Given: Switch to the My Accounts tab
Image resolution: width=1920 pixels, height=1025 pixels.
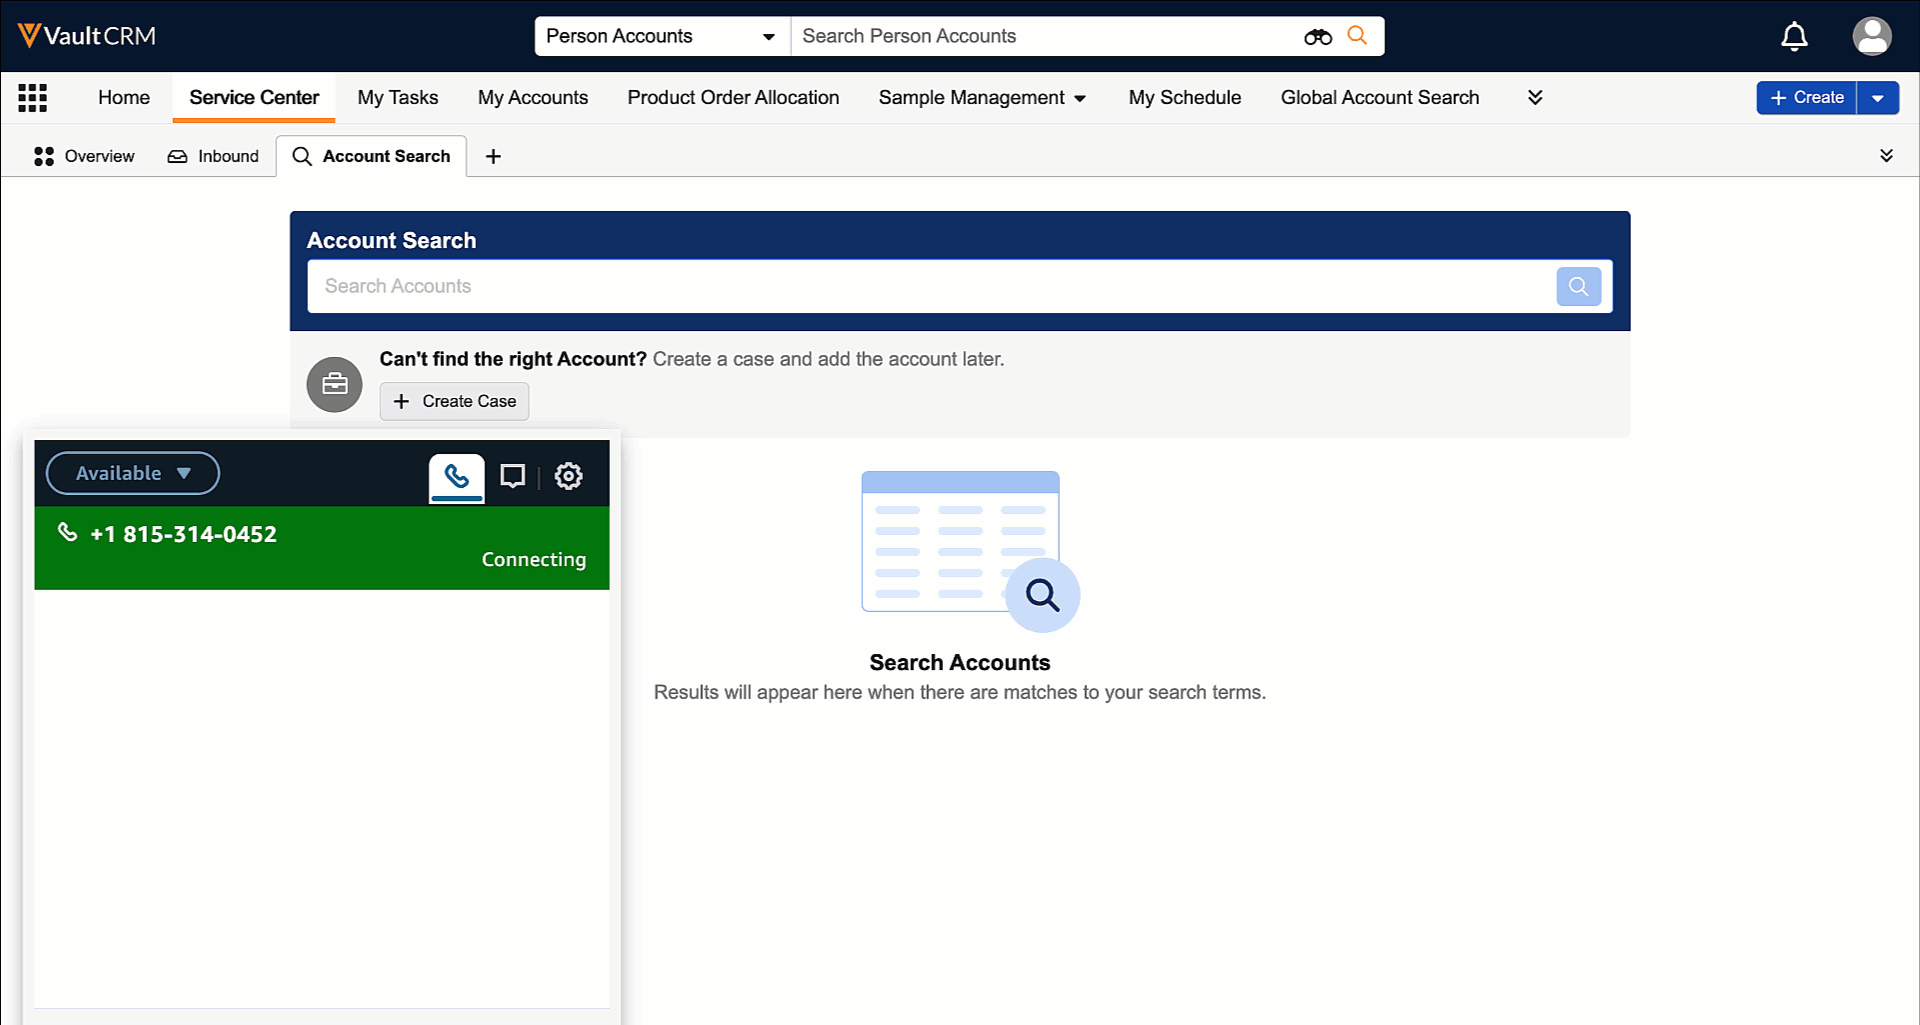Looking at the screenshot, I should pos(532,98).
